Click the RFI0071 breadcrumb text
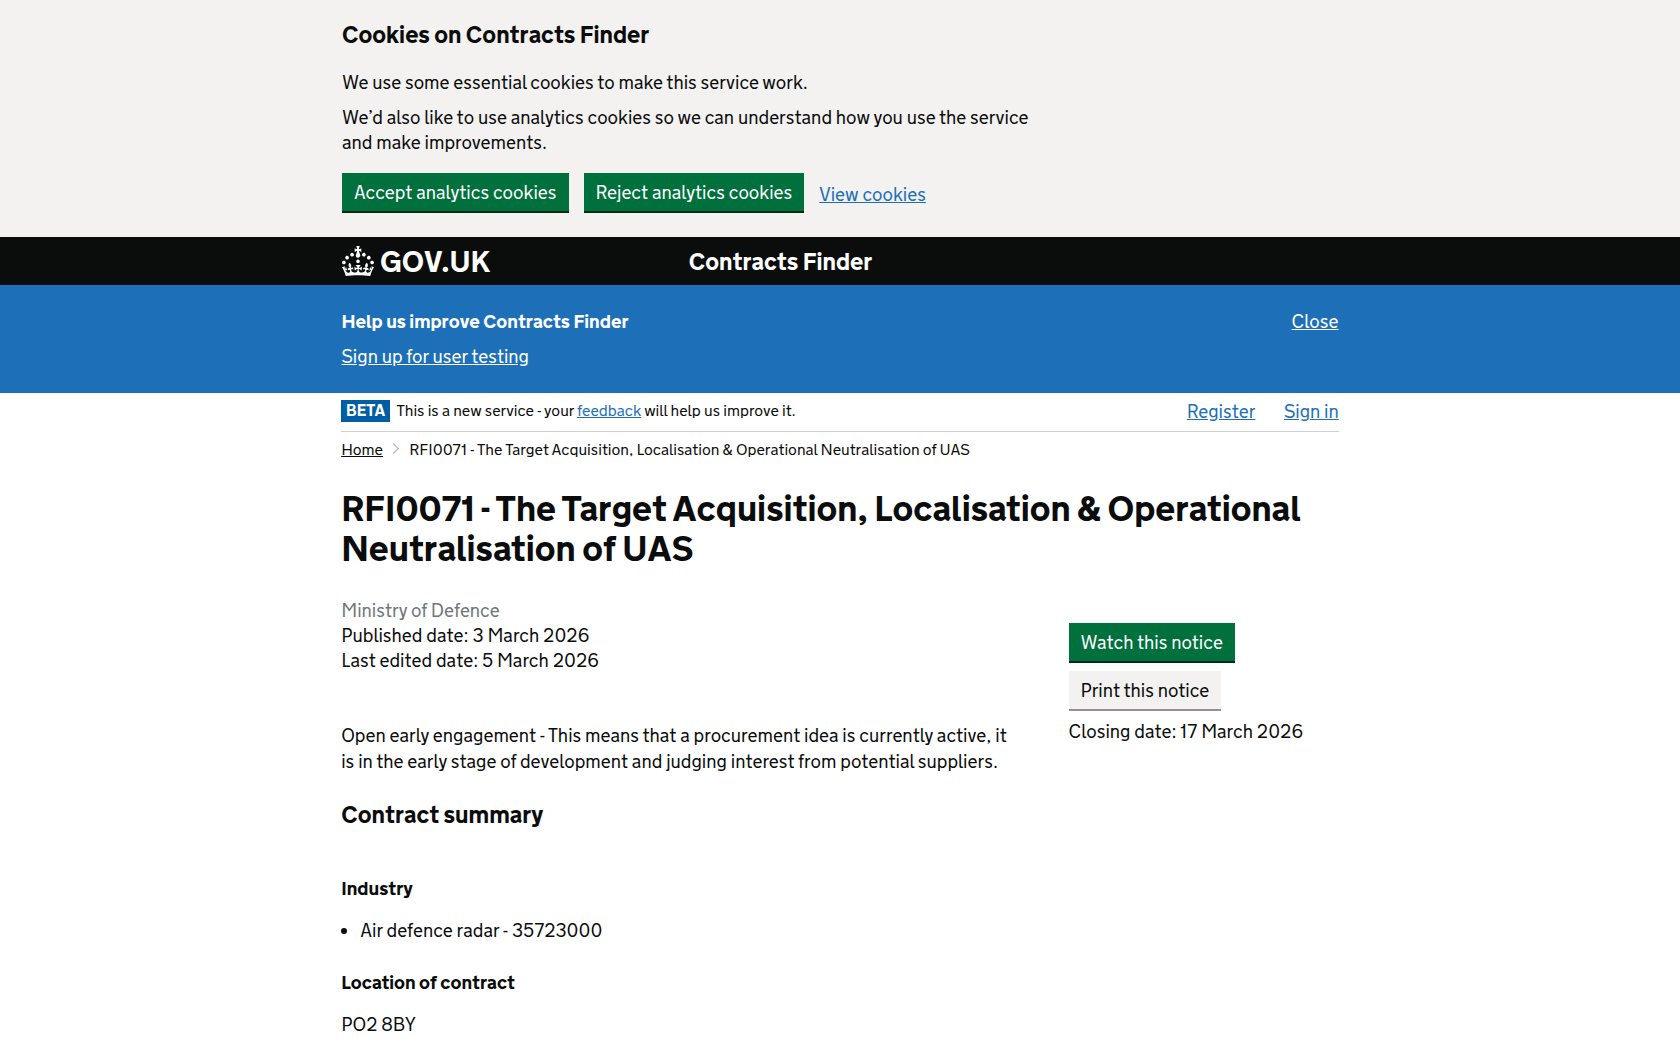 (689, 450)
